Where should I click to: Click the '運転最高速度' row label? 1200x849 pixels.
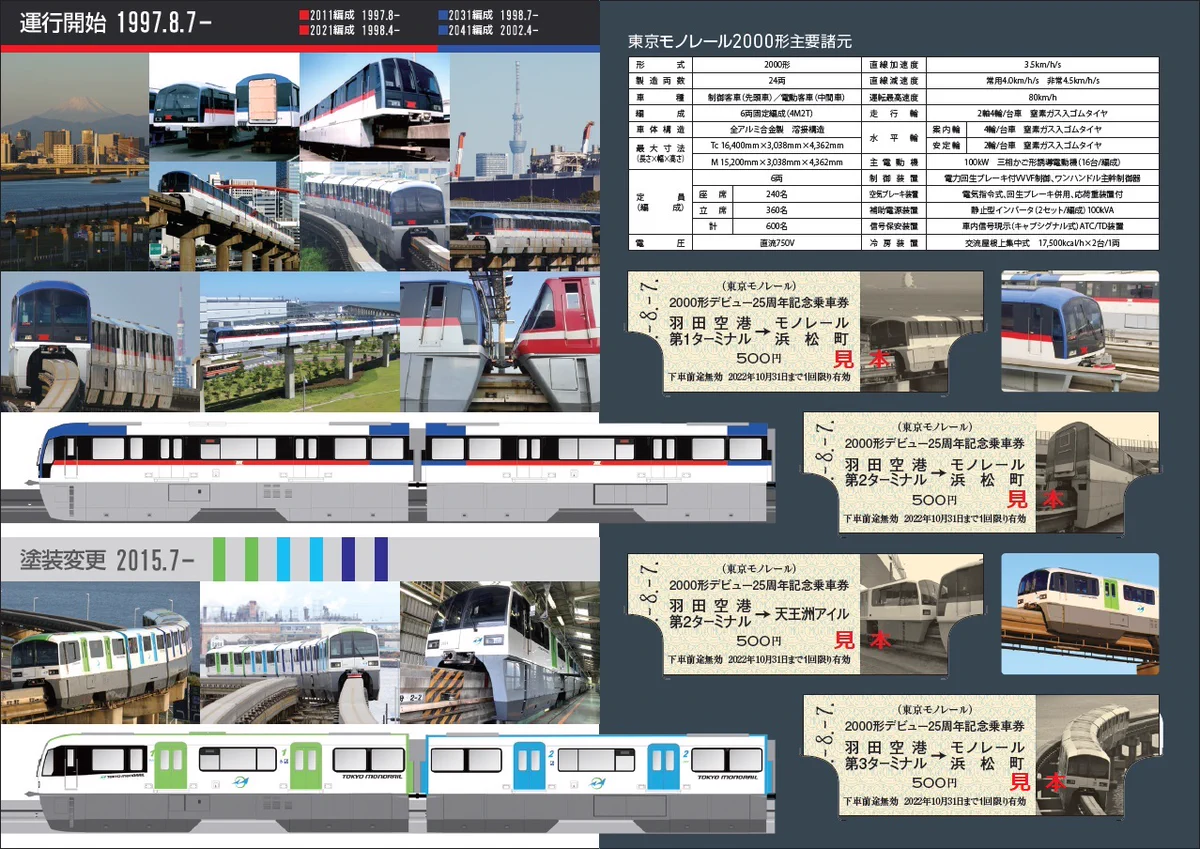[895, 98]
